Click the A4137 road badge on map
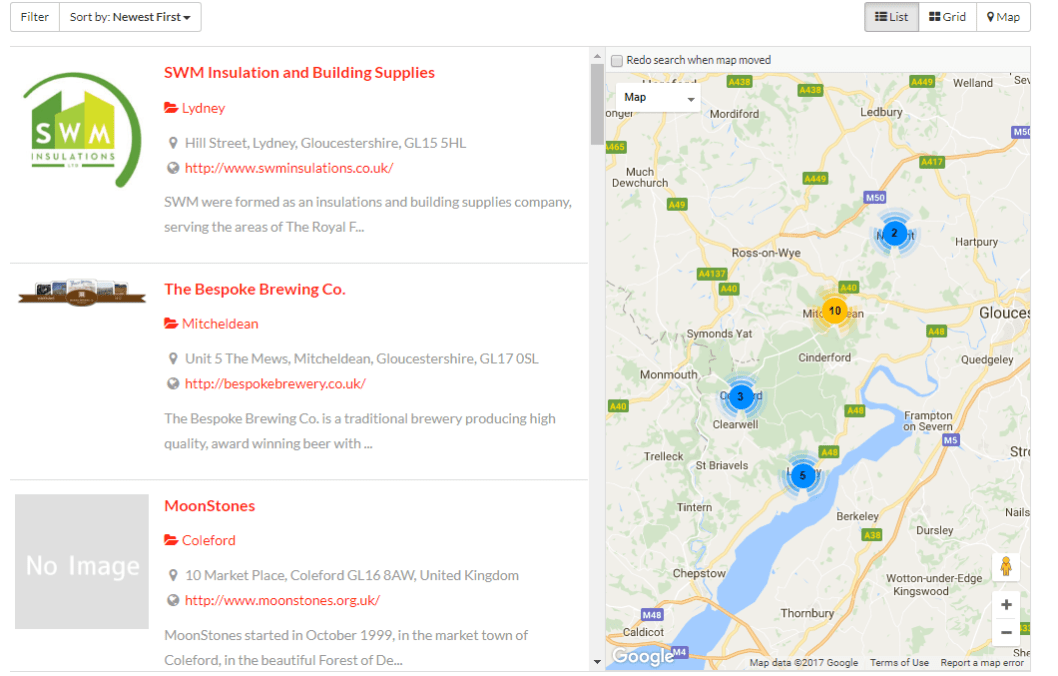The image size is (1058, 676). pos(712,274)
